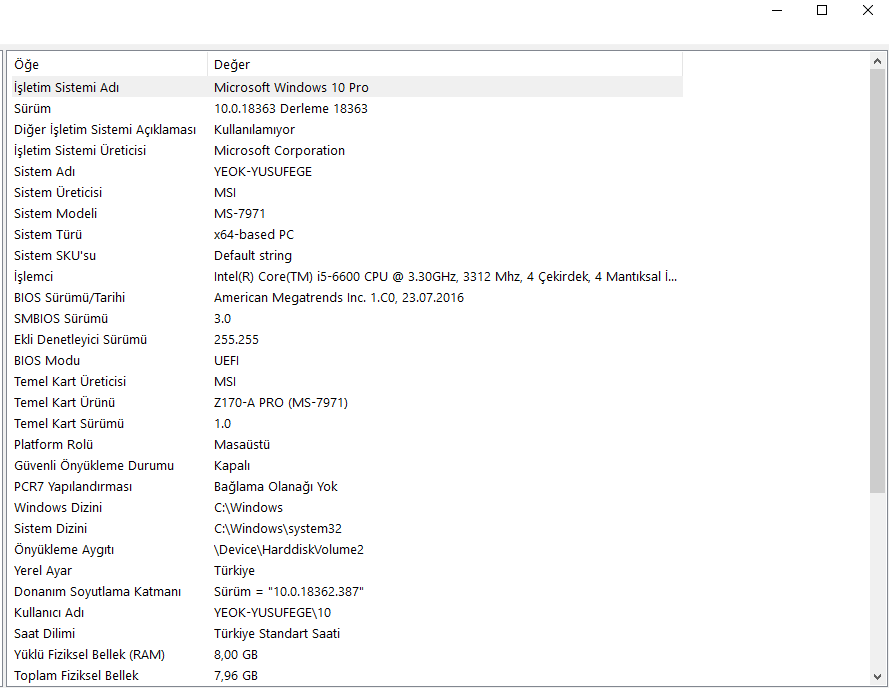This screenshot has height=688, width=889.
Task: Click the Türkiye Standart Saati value
Action: (277, 633)
